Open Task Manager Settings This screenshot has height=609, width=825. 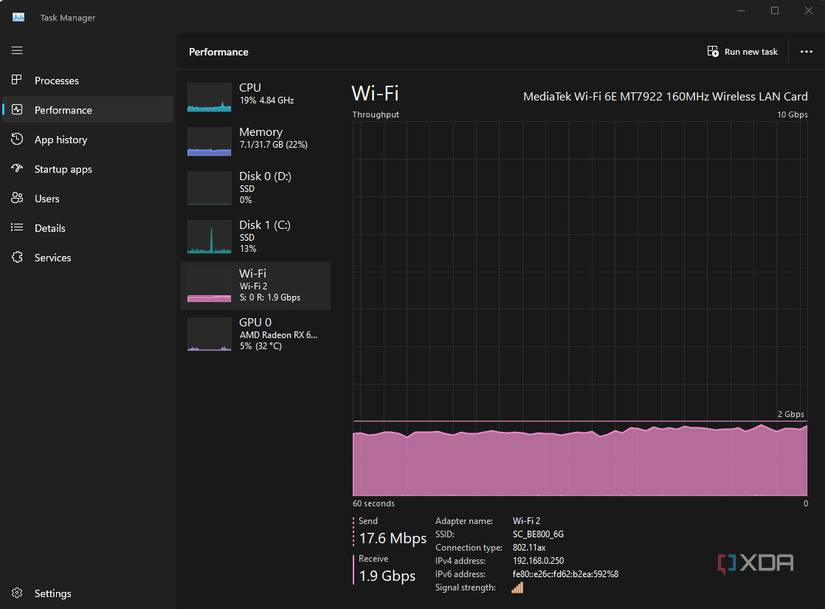click(87, 593)
